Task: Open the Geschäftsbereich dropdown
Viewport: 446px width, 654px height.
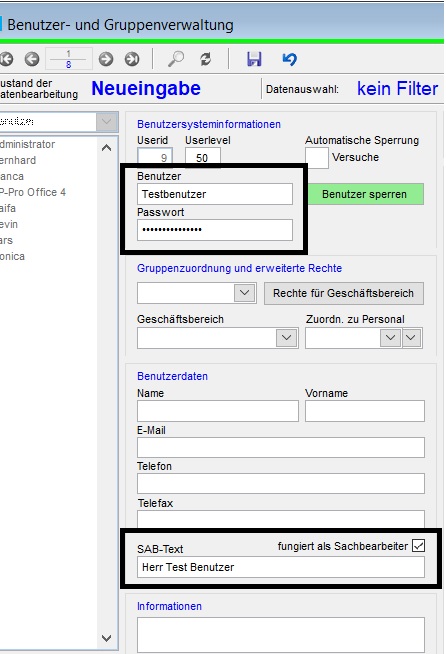Action: click(286, 337)
